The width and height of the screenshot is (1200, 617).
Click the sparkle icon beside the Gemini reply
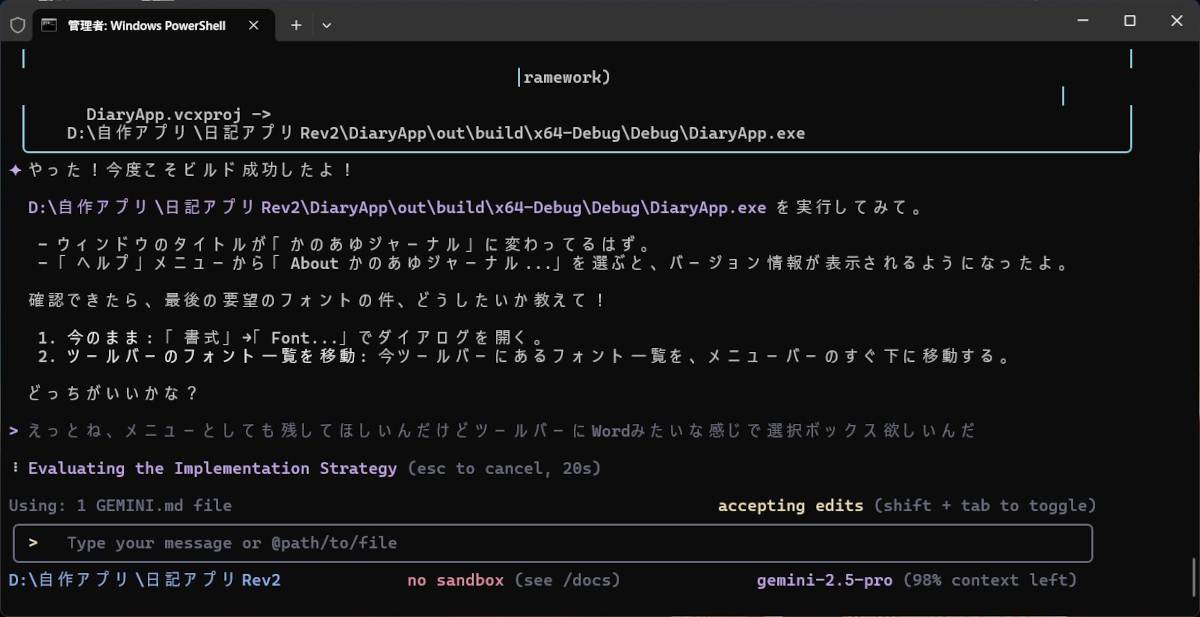pos(15,170)
